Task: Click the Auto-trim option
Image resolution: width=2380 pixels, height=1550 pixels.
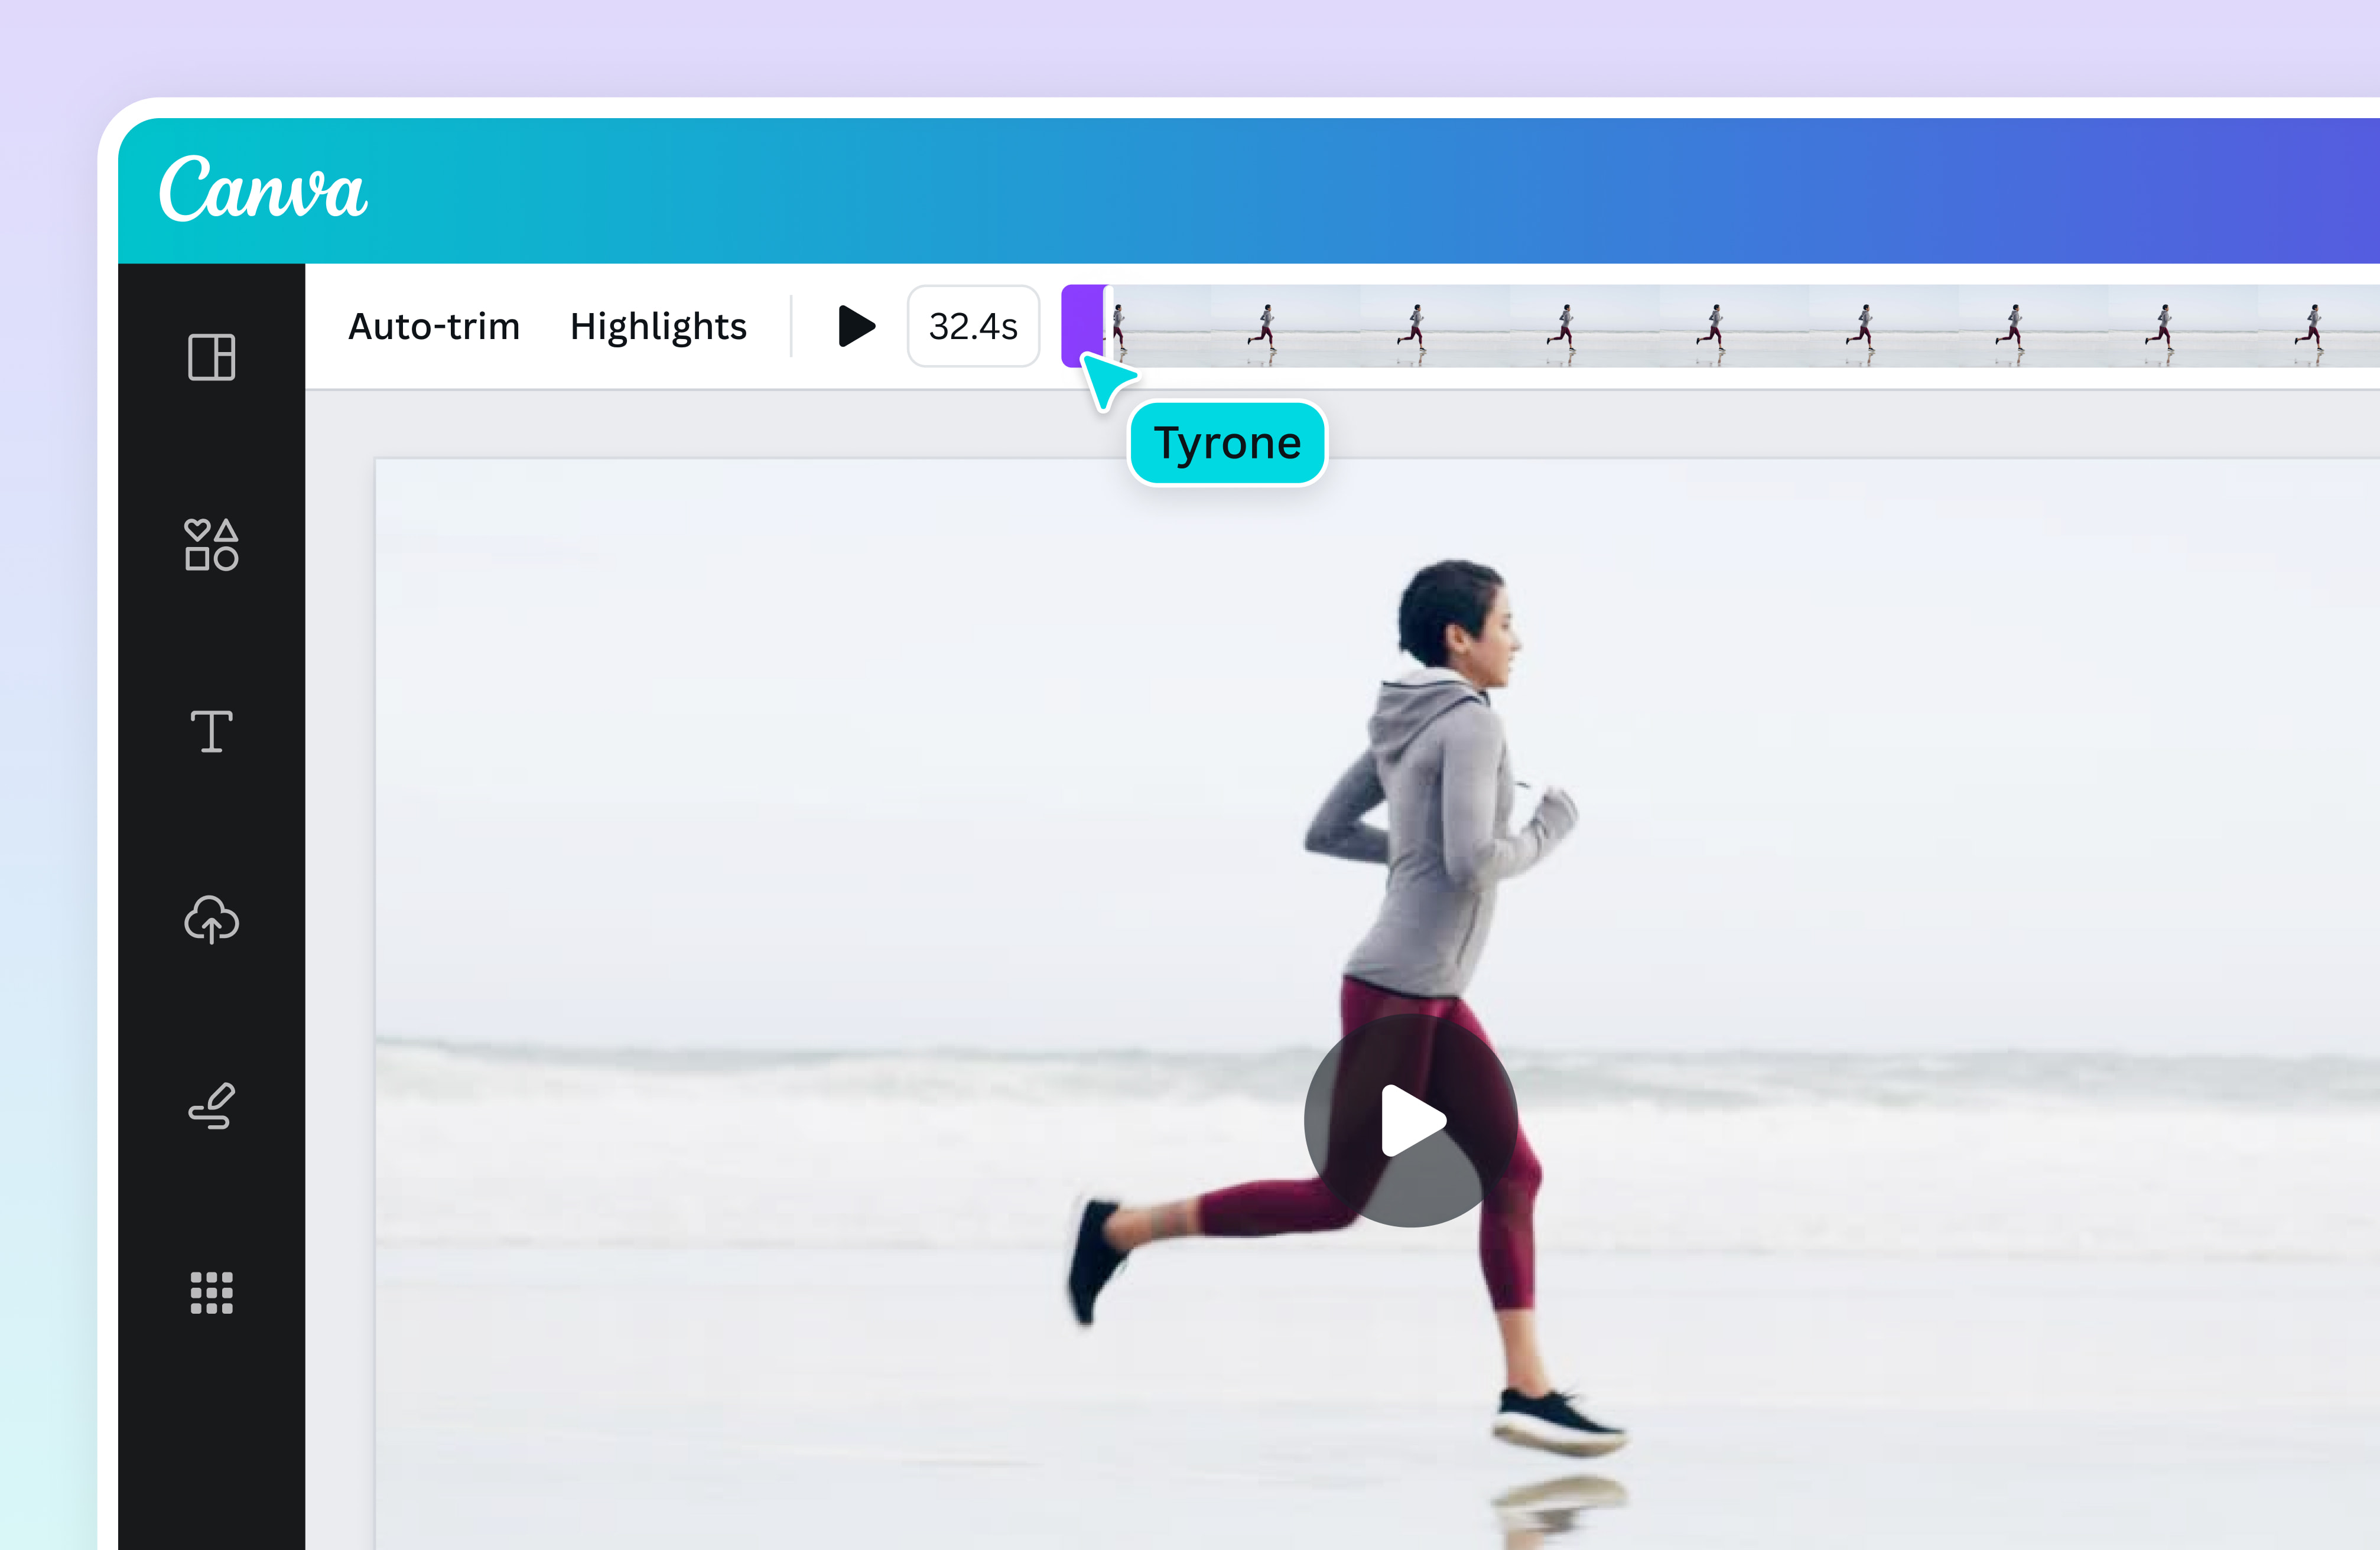Action: point(433,326)
